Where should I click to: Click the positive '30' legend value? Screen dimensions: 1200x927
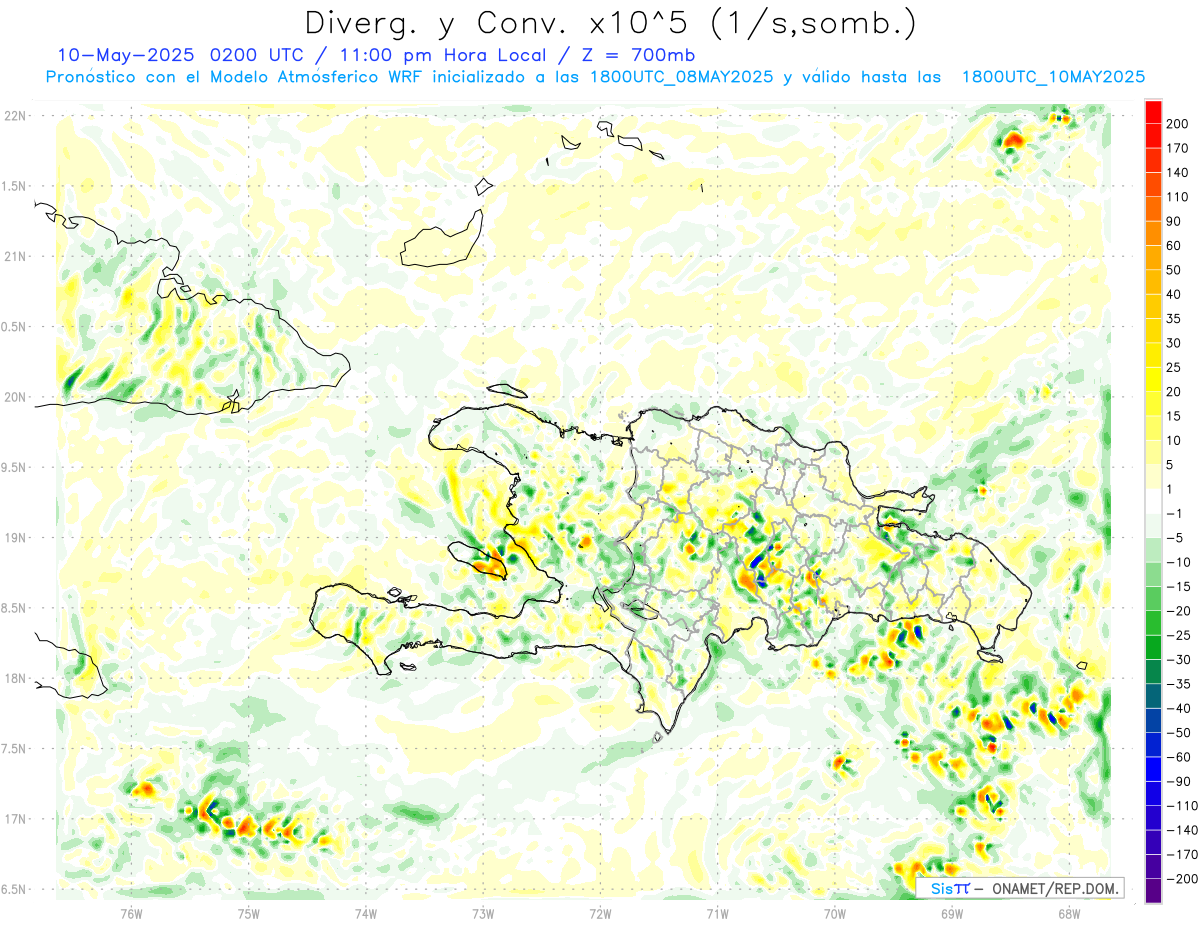(1174, 343)
